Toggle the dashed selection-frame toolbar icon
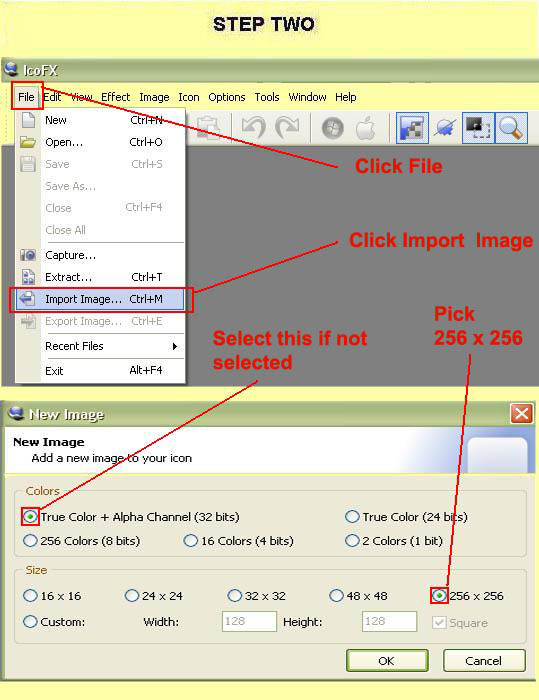 (x=478, y=128)
